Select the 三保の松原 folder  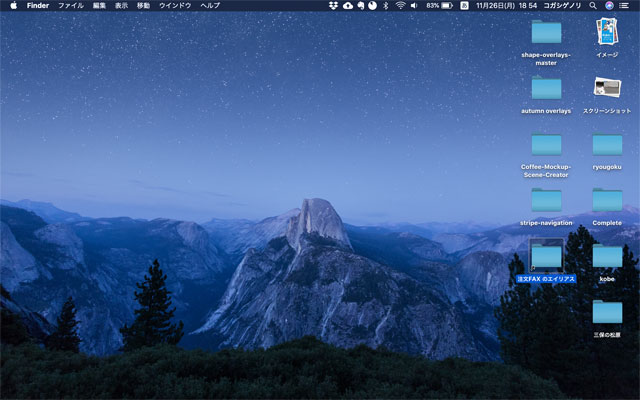coord(607,311)
